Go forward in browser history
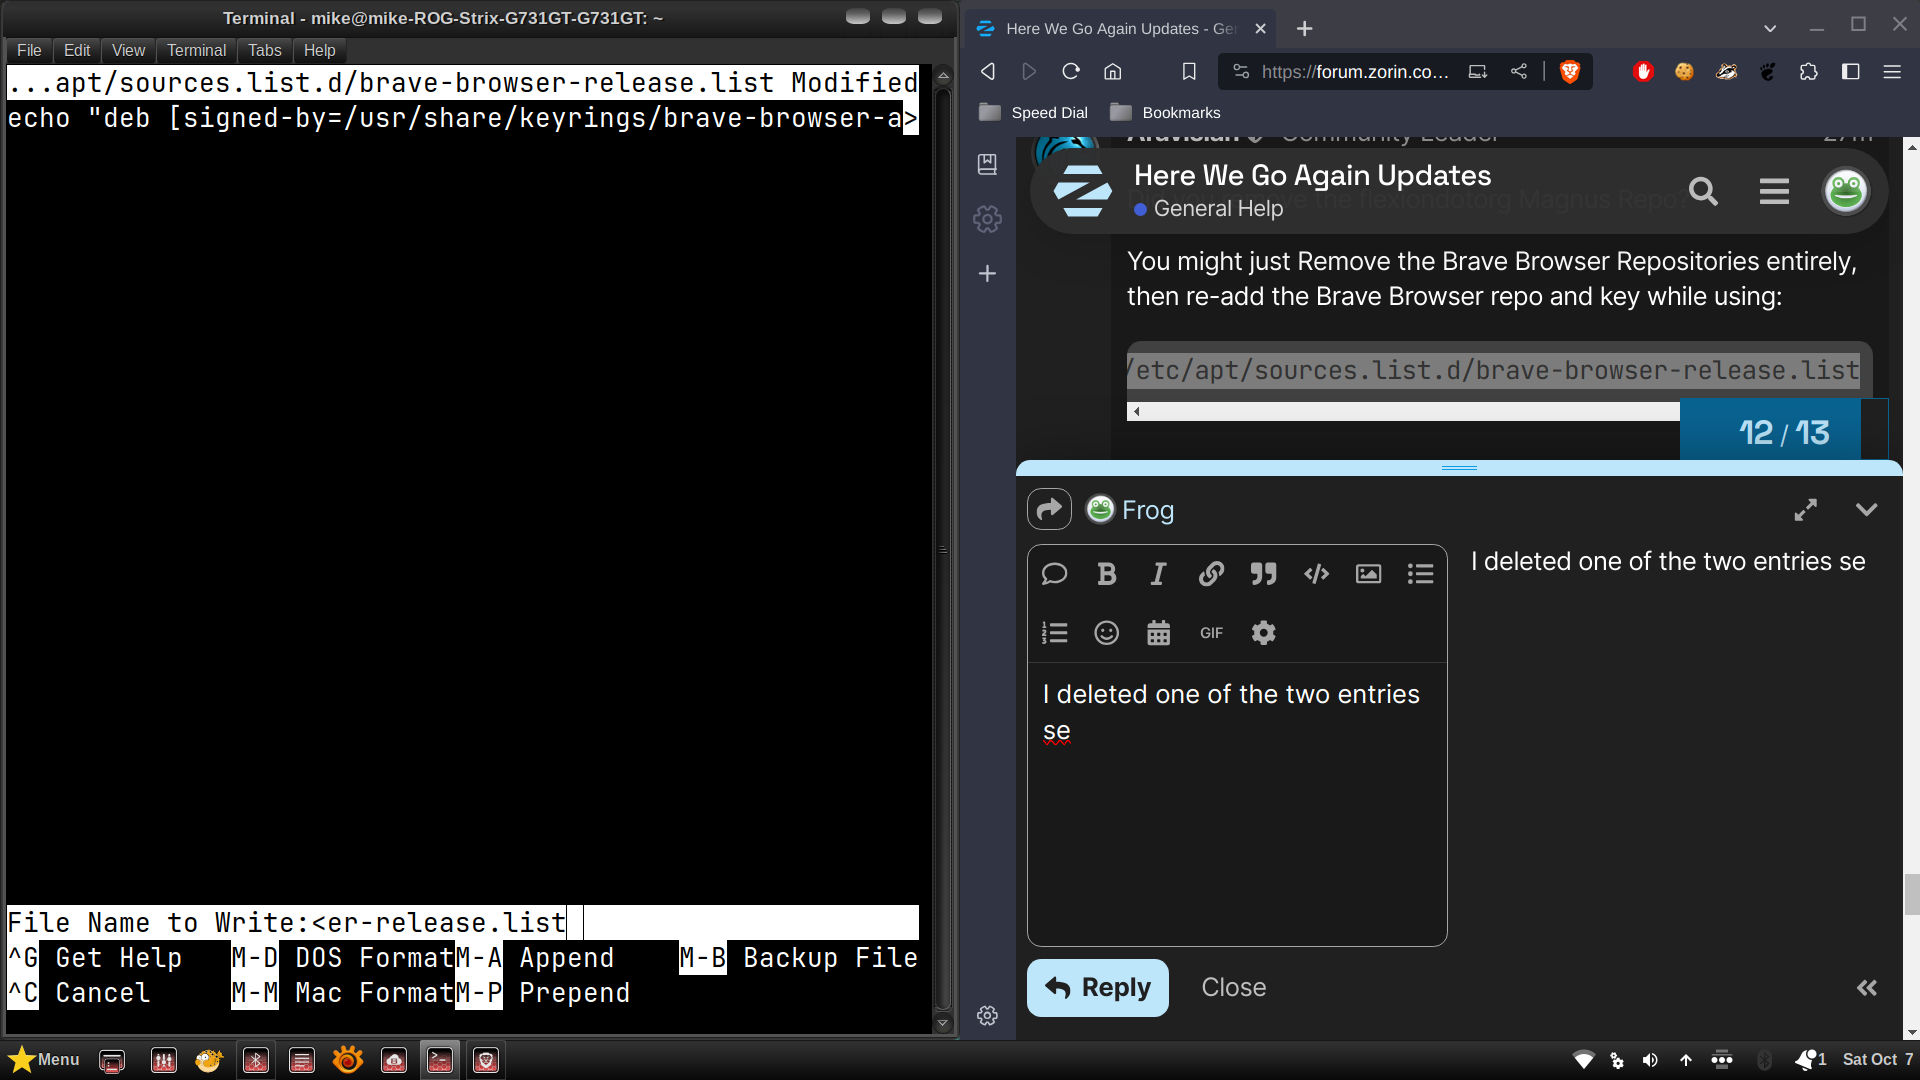The width and height of the screenshot is (1920, 1080). tap(1029, 71)
